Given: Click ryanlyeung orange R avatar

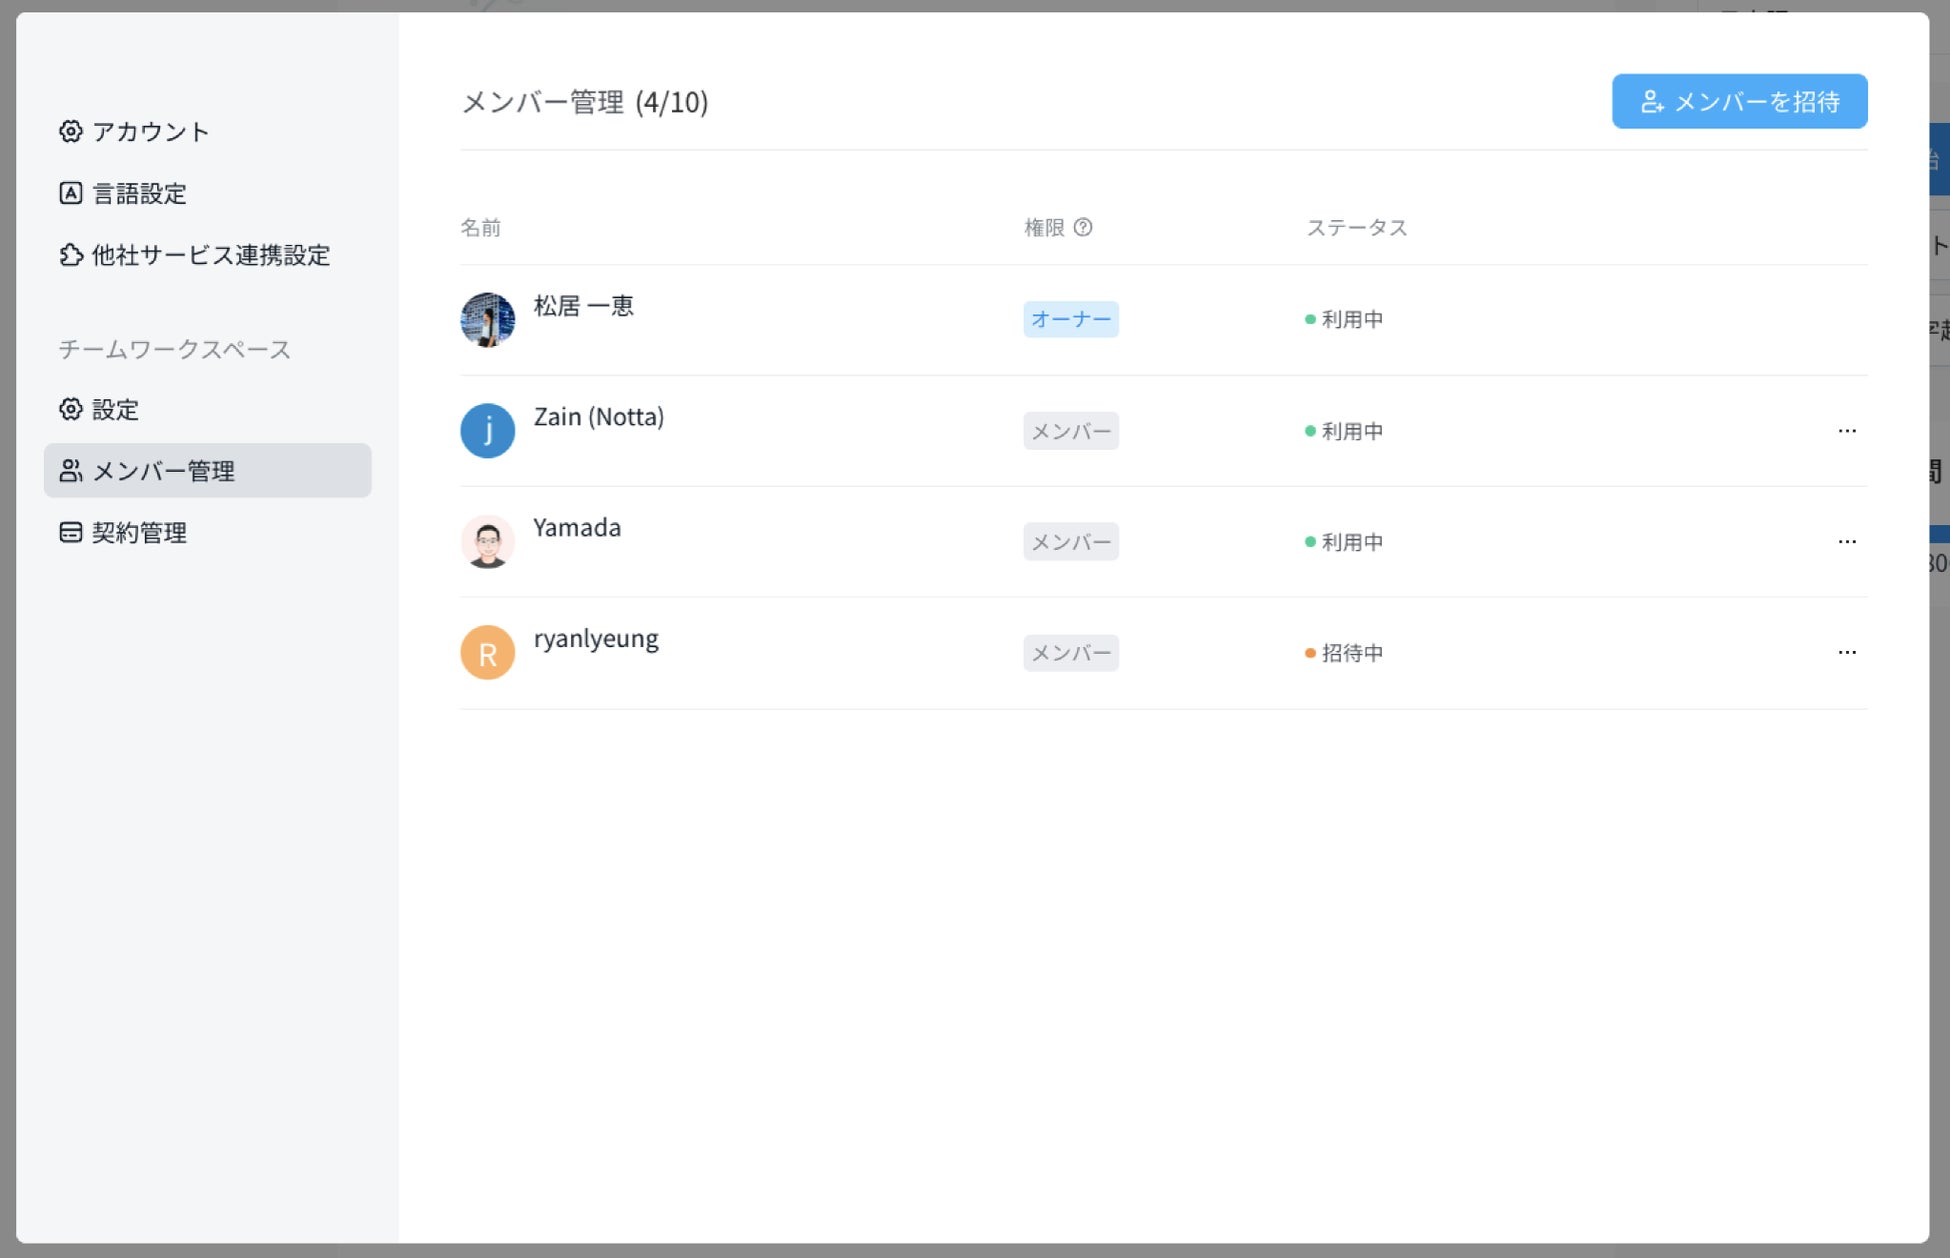Looking at the screenshot, I should [487, 653].
